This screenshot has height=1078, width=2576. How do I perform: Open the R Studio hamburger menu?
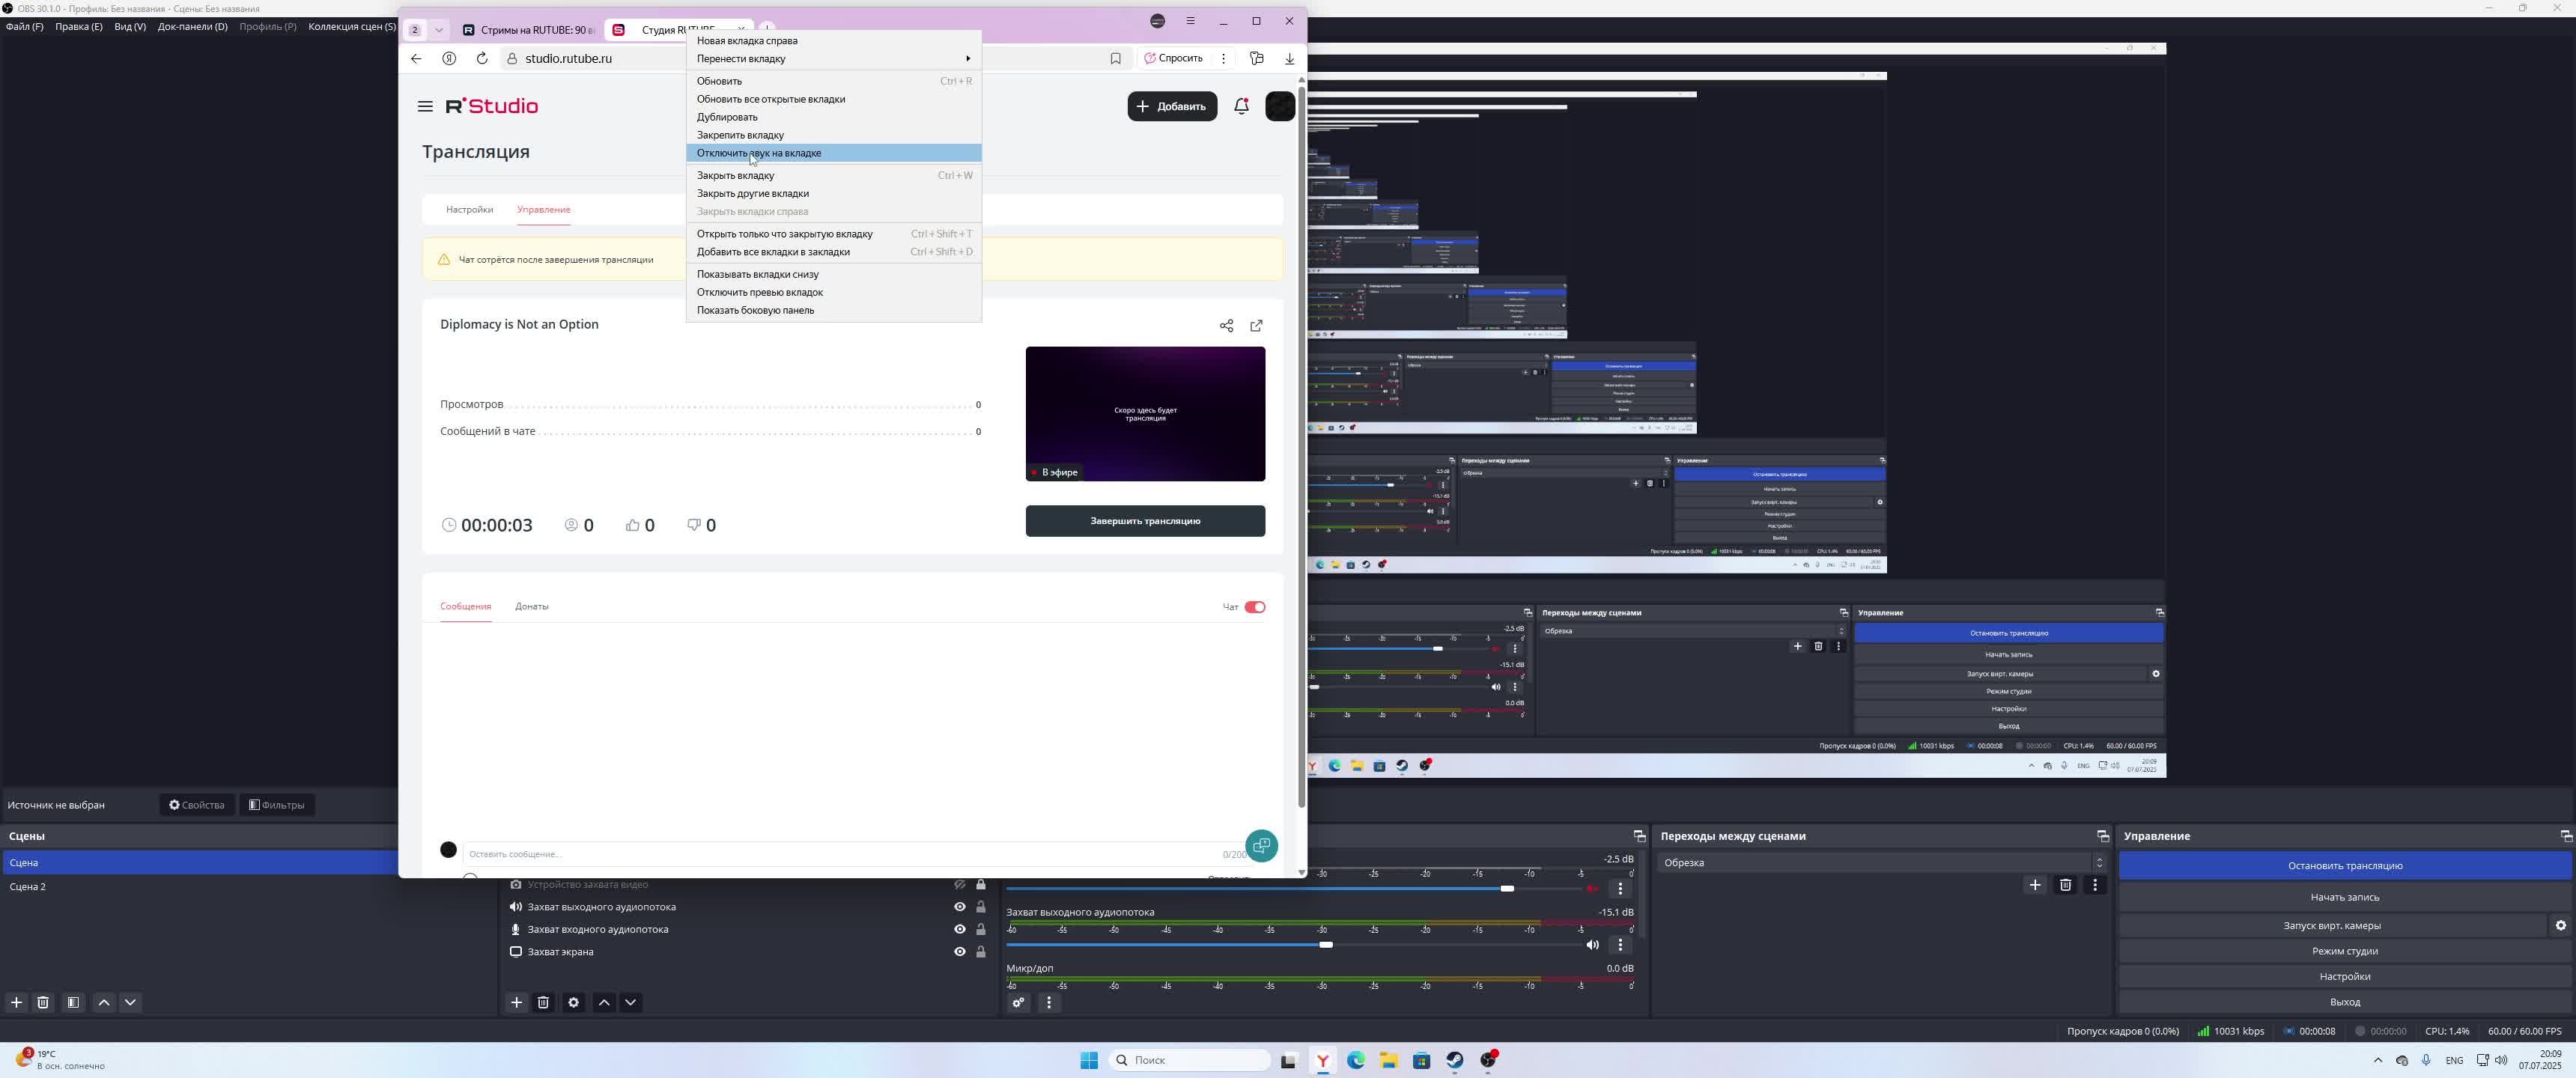click(x=425, y=106)
